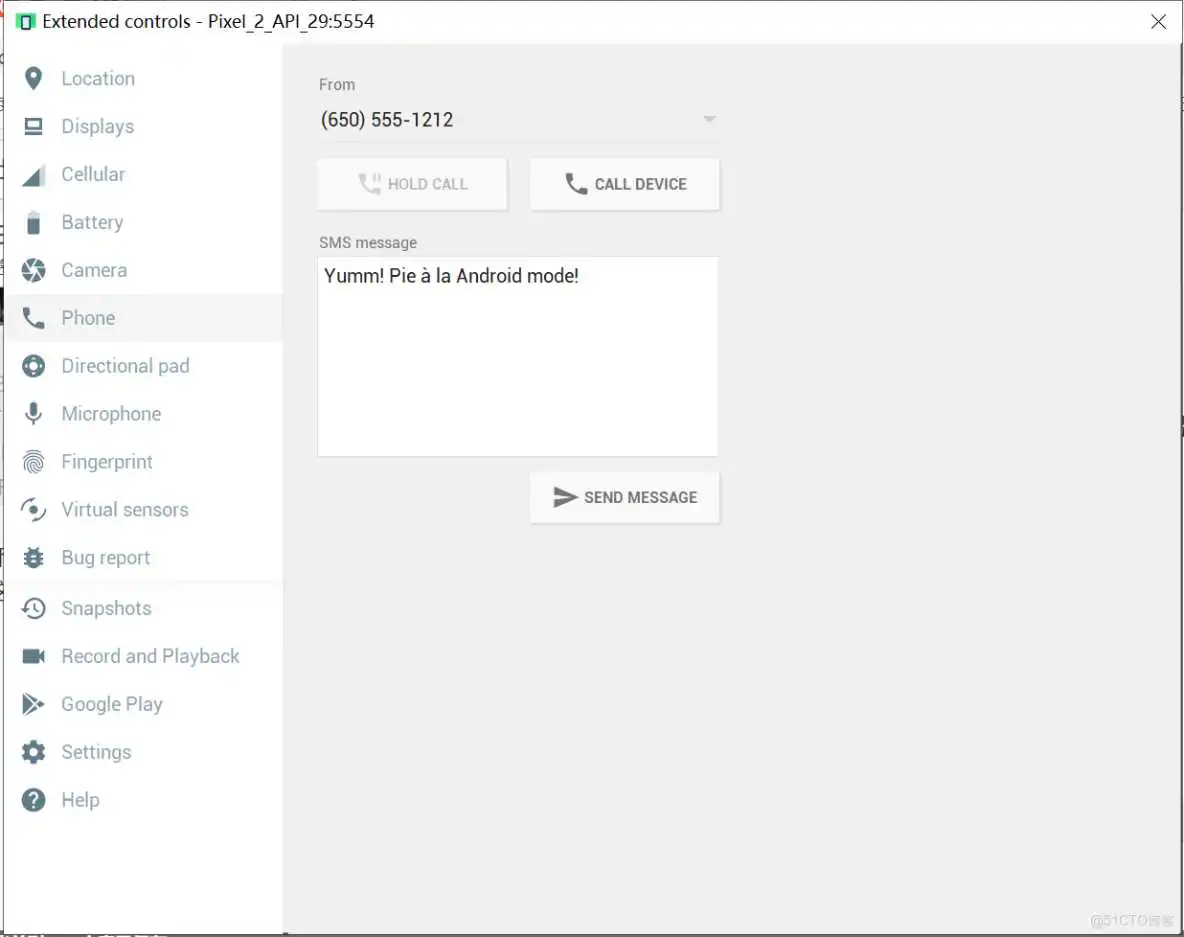
Task: Click the Location pin icon
Action: click(x=33, y=79)
